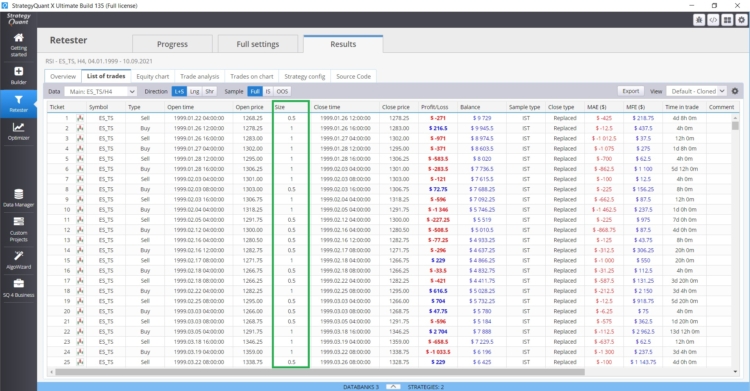Image resolution: width=750 pixels, height=391 pixels.
Task: Expand the databanks panel in status bar
Action: pyautogui.click(x=393, y=387)
